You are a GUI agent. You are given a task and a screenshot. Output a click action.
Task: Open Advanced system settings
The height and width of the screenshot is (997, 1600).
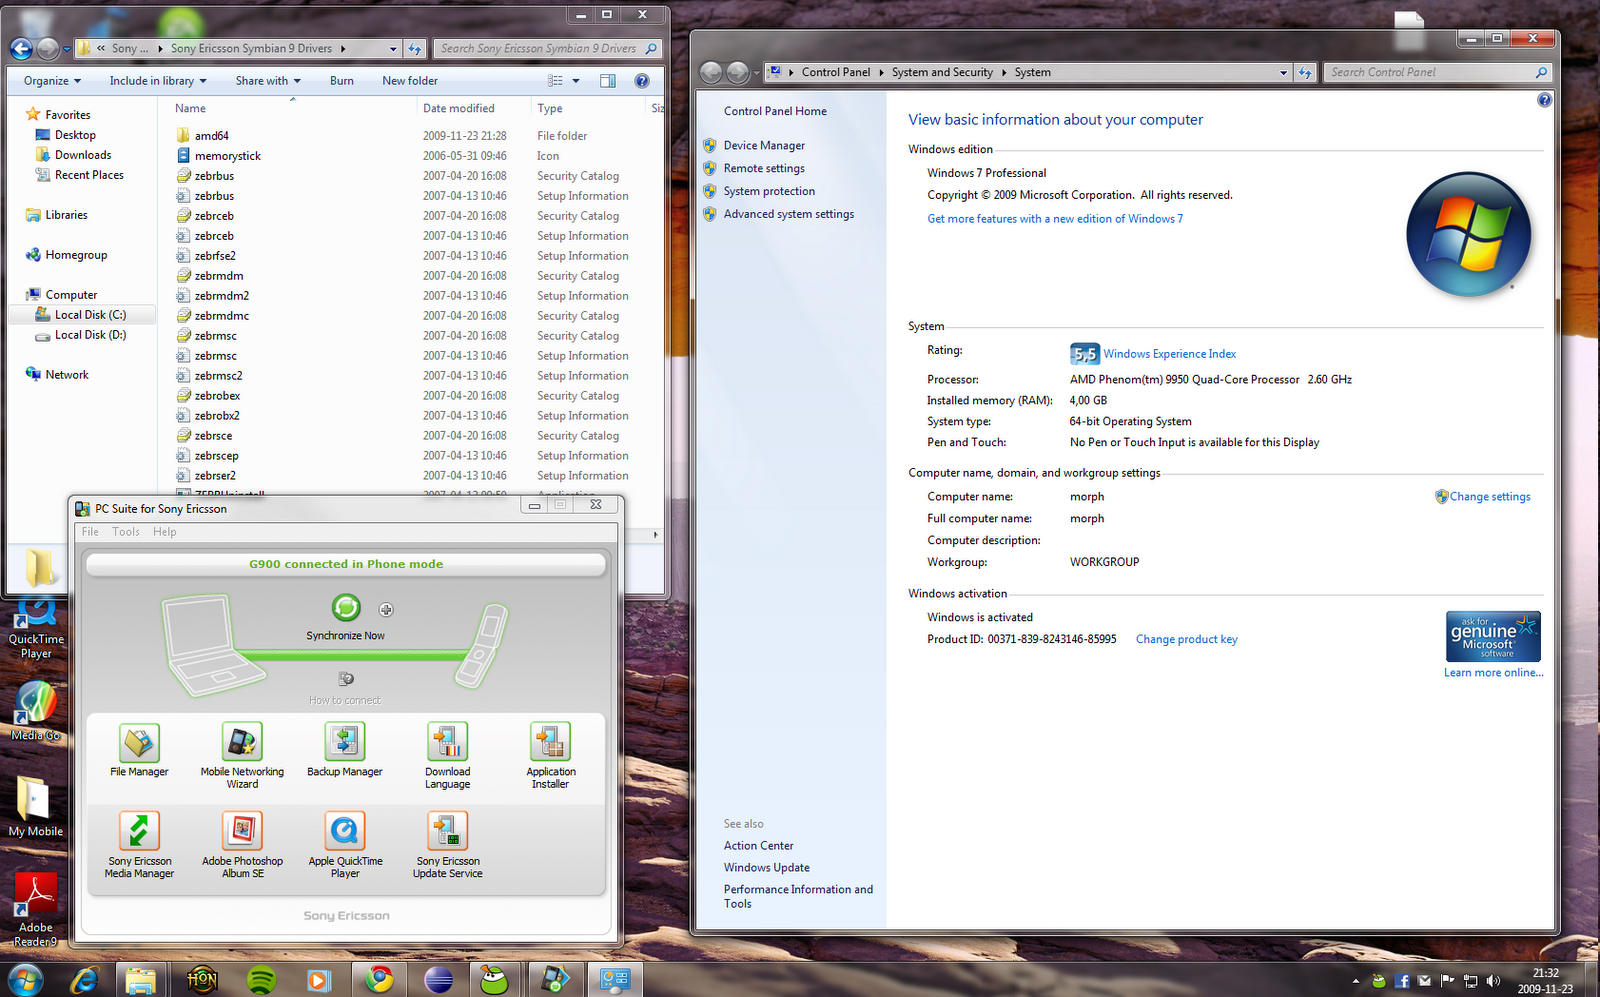coord(789,214)
